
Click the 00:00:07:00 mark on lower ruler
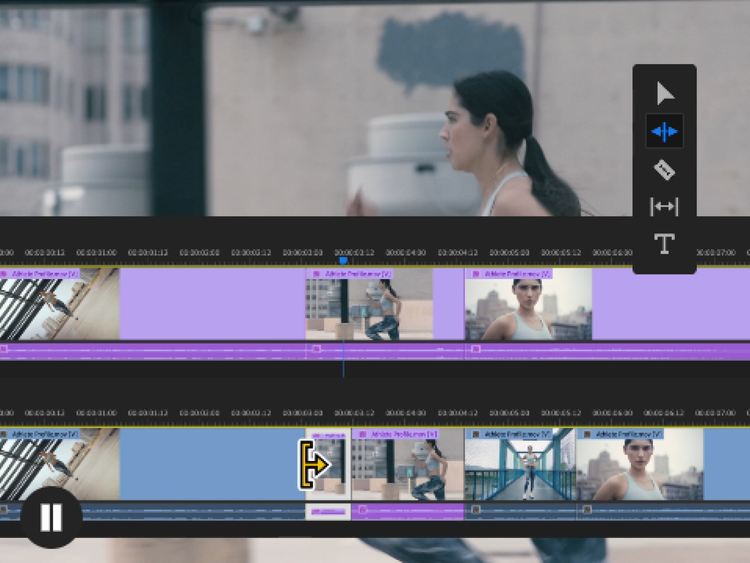(716, 412)
